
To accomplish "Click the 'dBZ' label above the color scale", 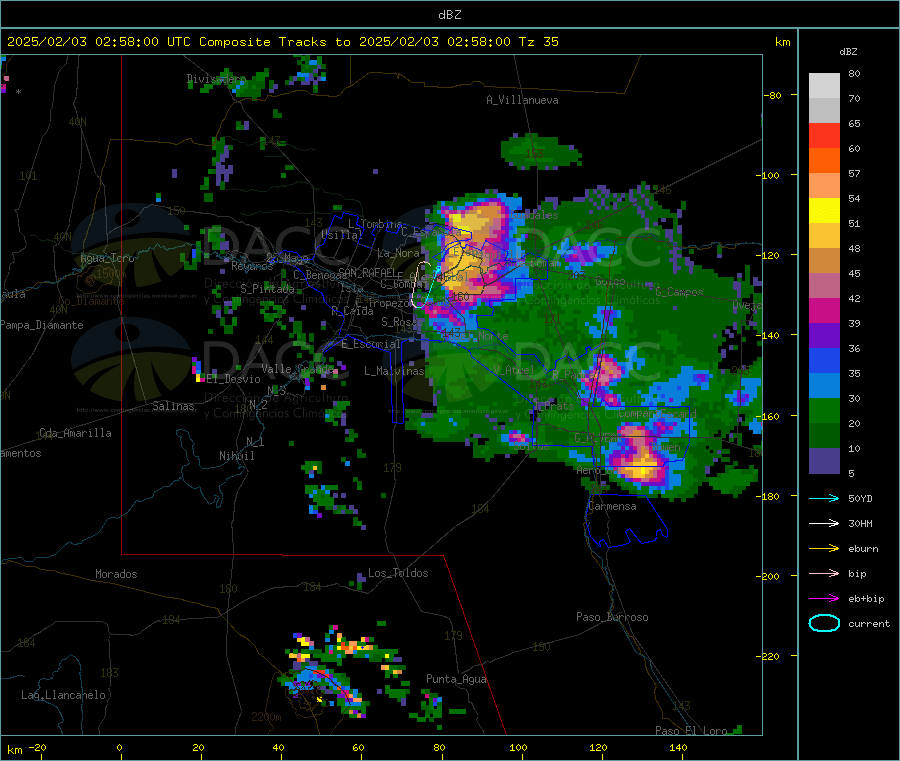I will (848, 52).
